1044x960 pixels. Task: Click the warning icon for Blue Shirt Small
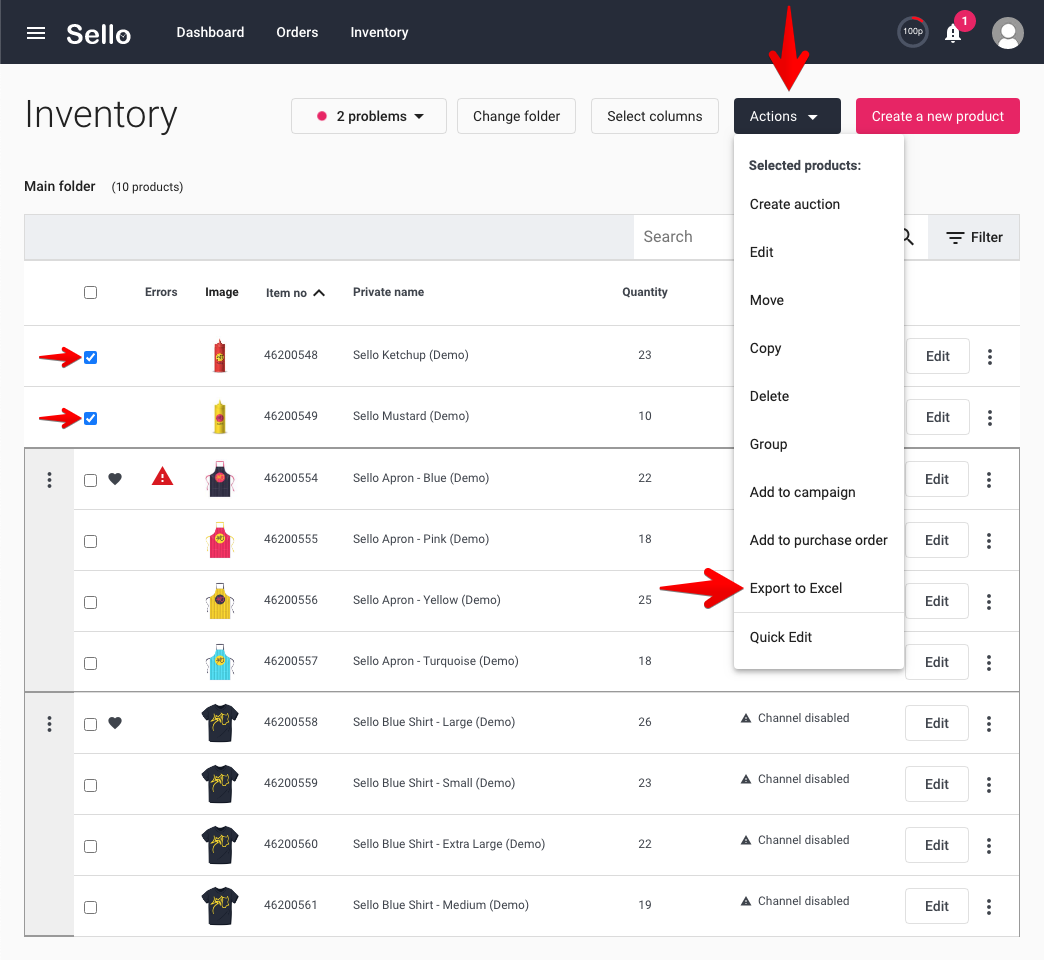click(x=746, y=779)
